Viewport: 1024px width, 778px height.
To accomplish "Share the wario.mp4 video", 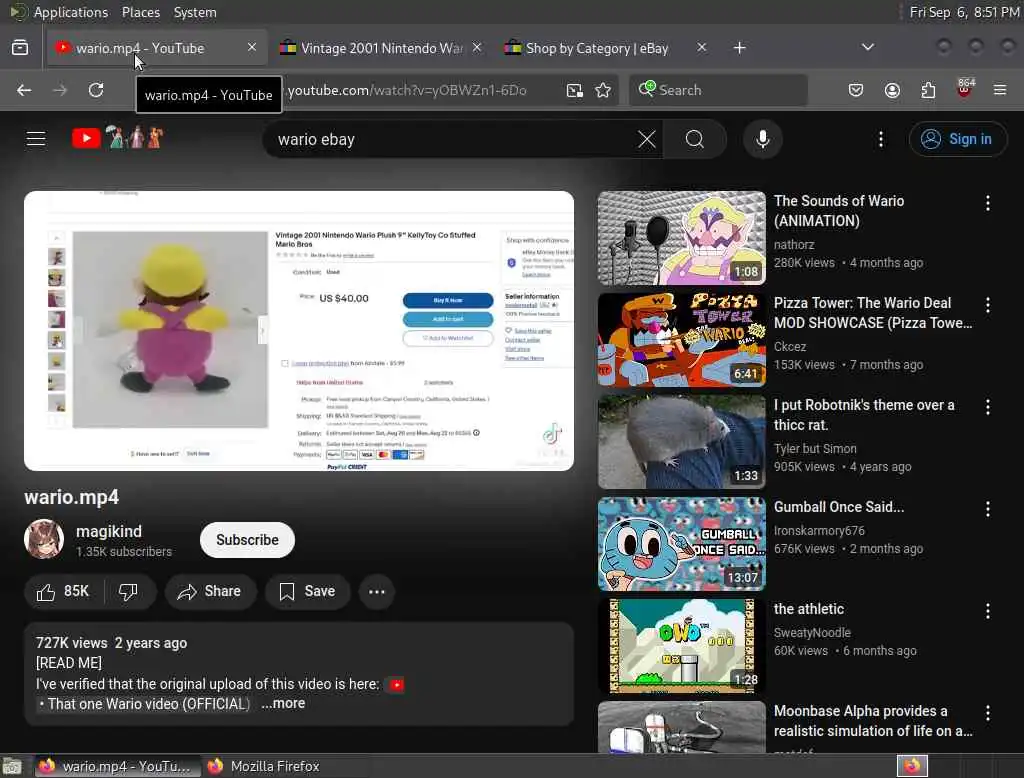I will (210, 591).
